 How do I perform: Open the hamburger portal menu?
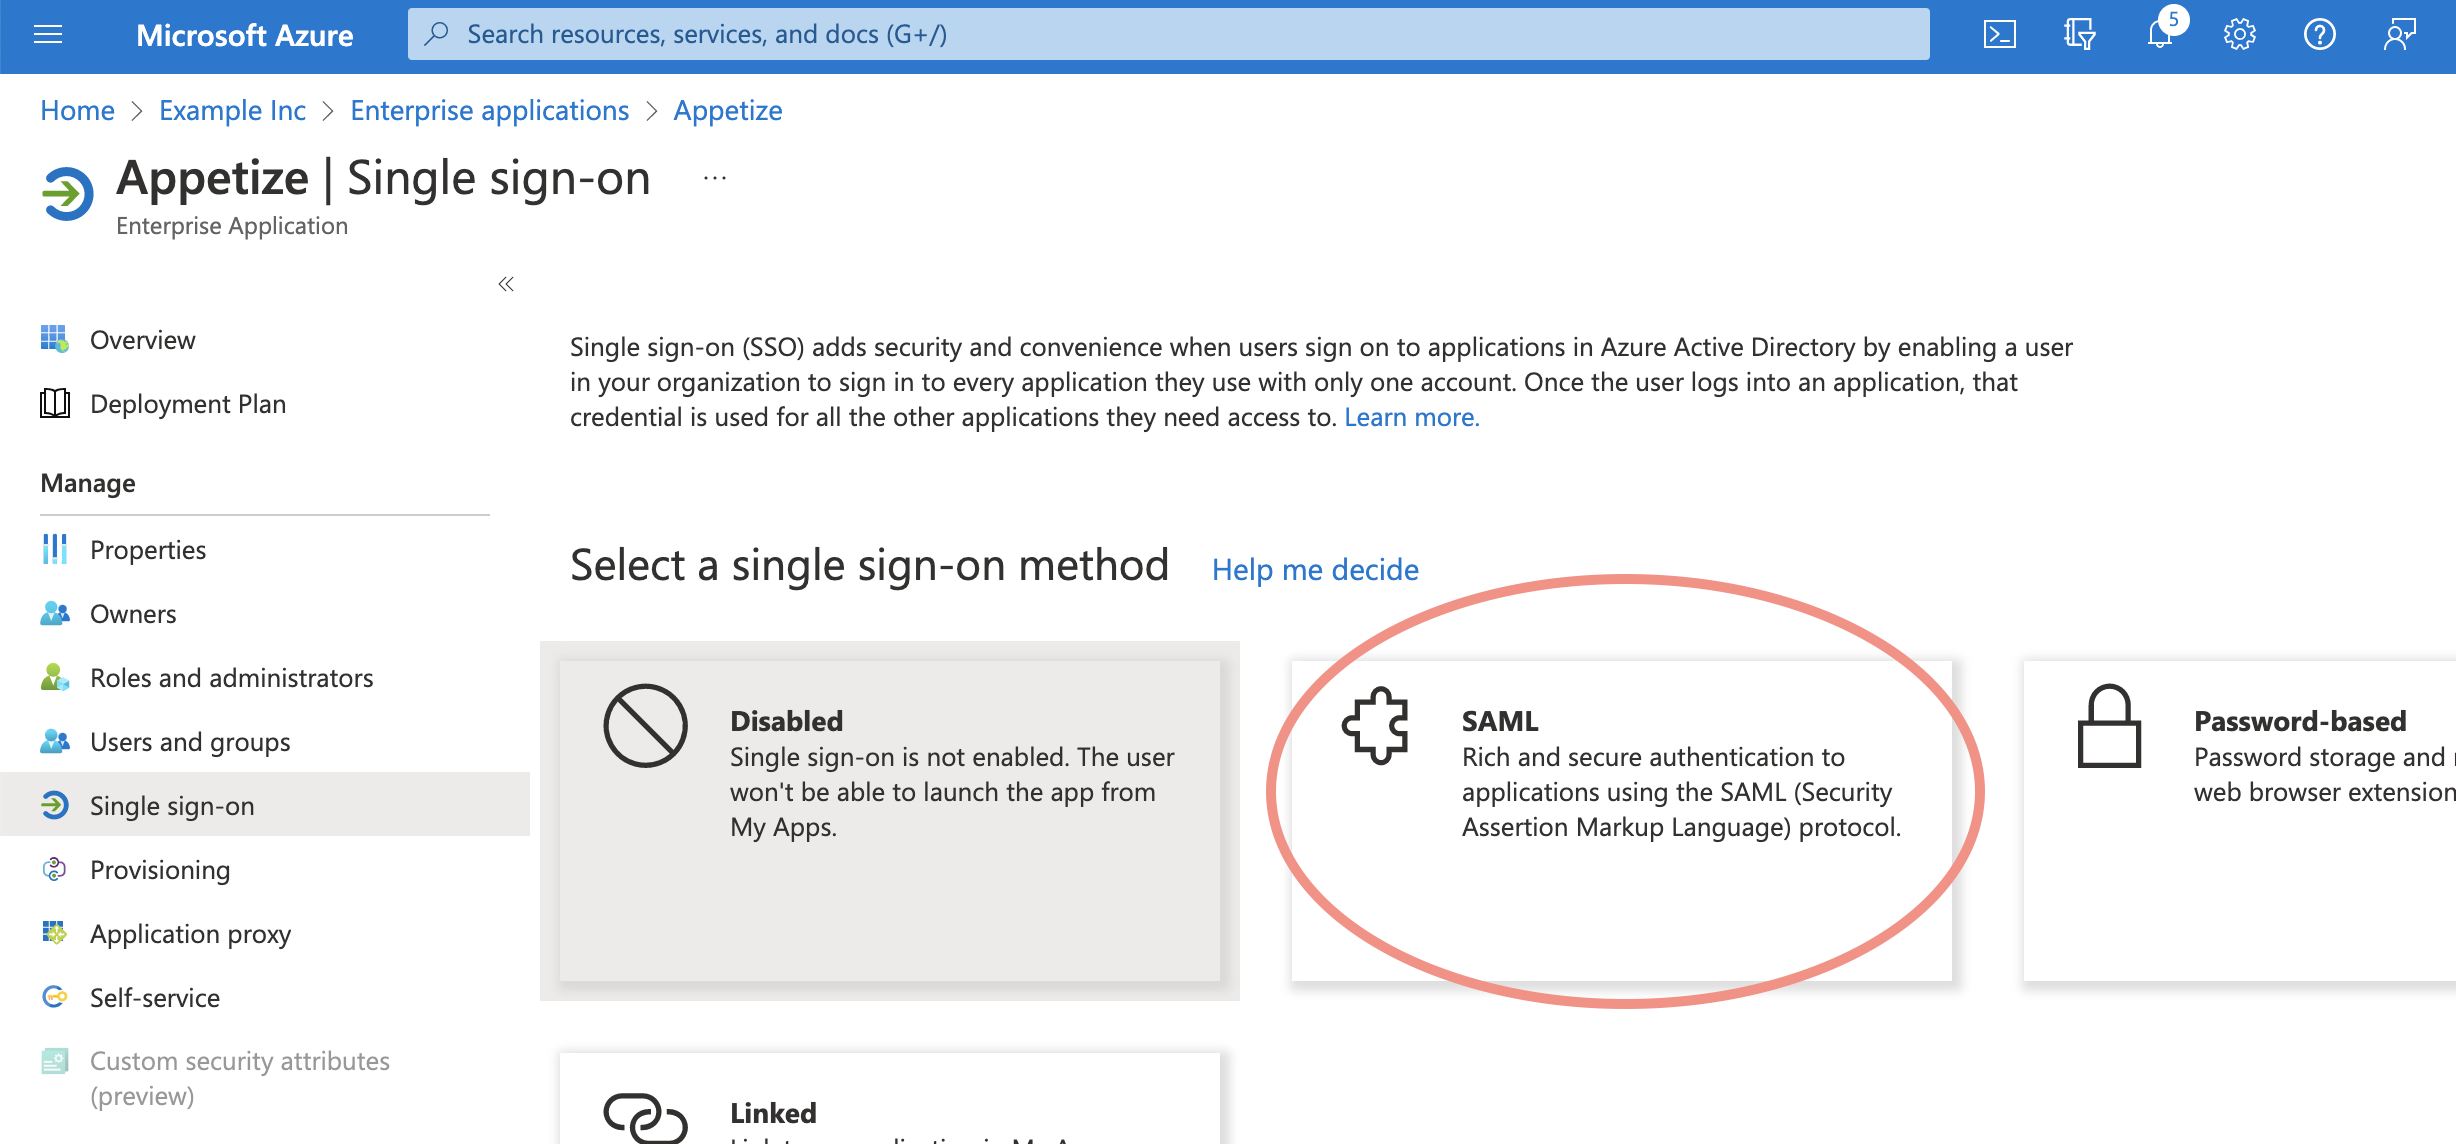pos(48,35)
